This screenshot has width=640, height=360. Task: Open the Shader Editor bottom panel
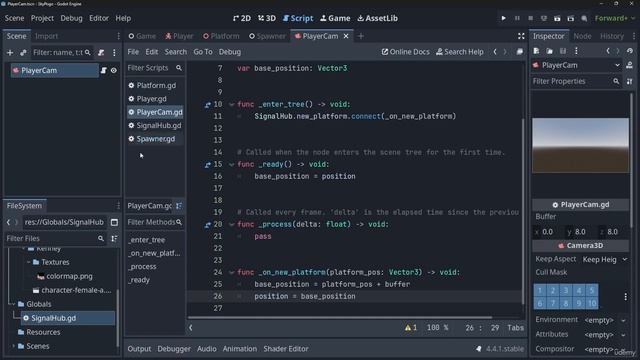(286, 349)
